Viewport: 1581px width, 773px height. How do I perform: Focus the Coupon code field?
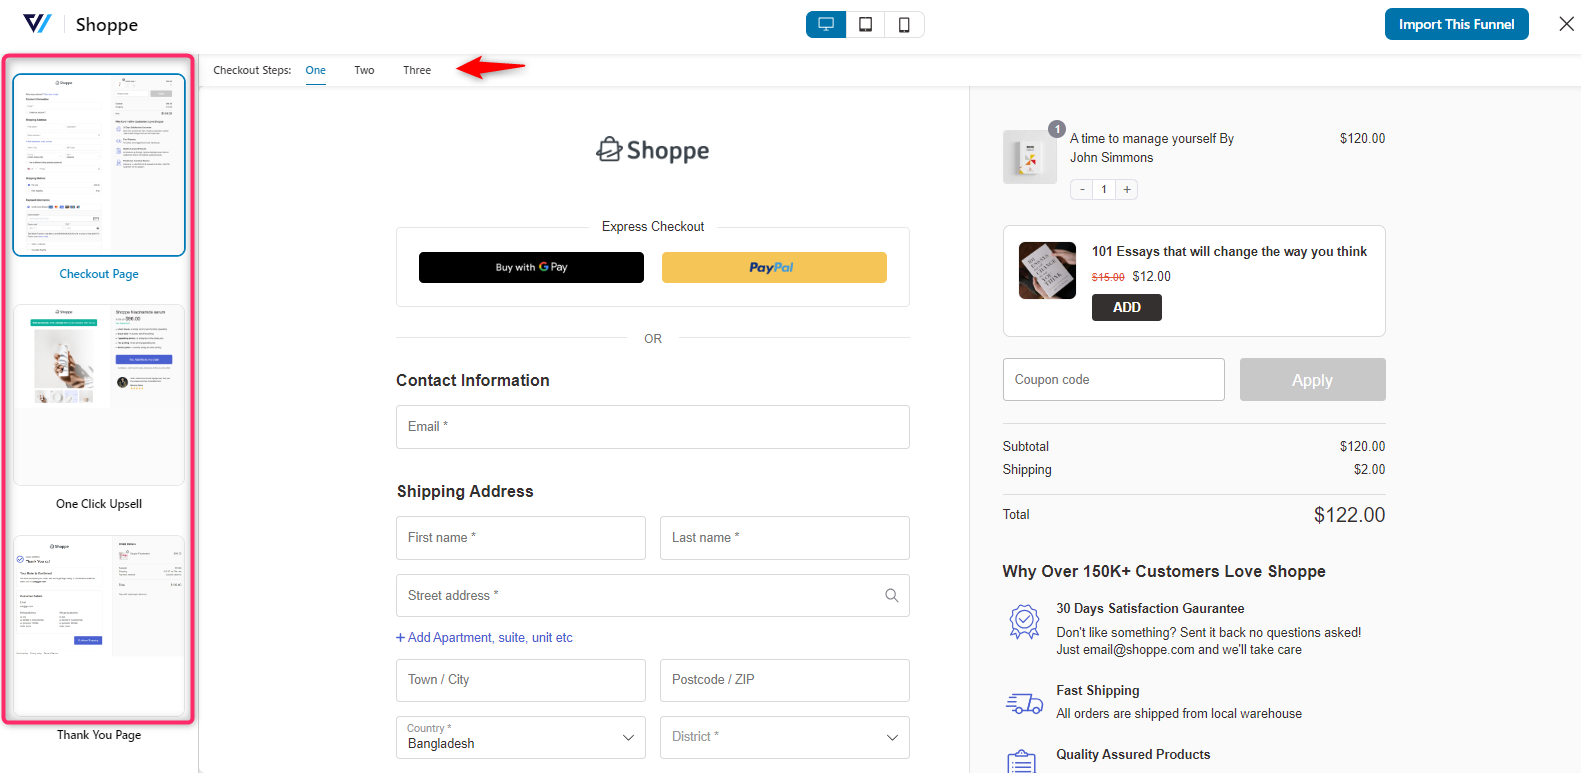click(1114, 380)
